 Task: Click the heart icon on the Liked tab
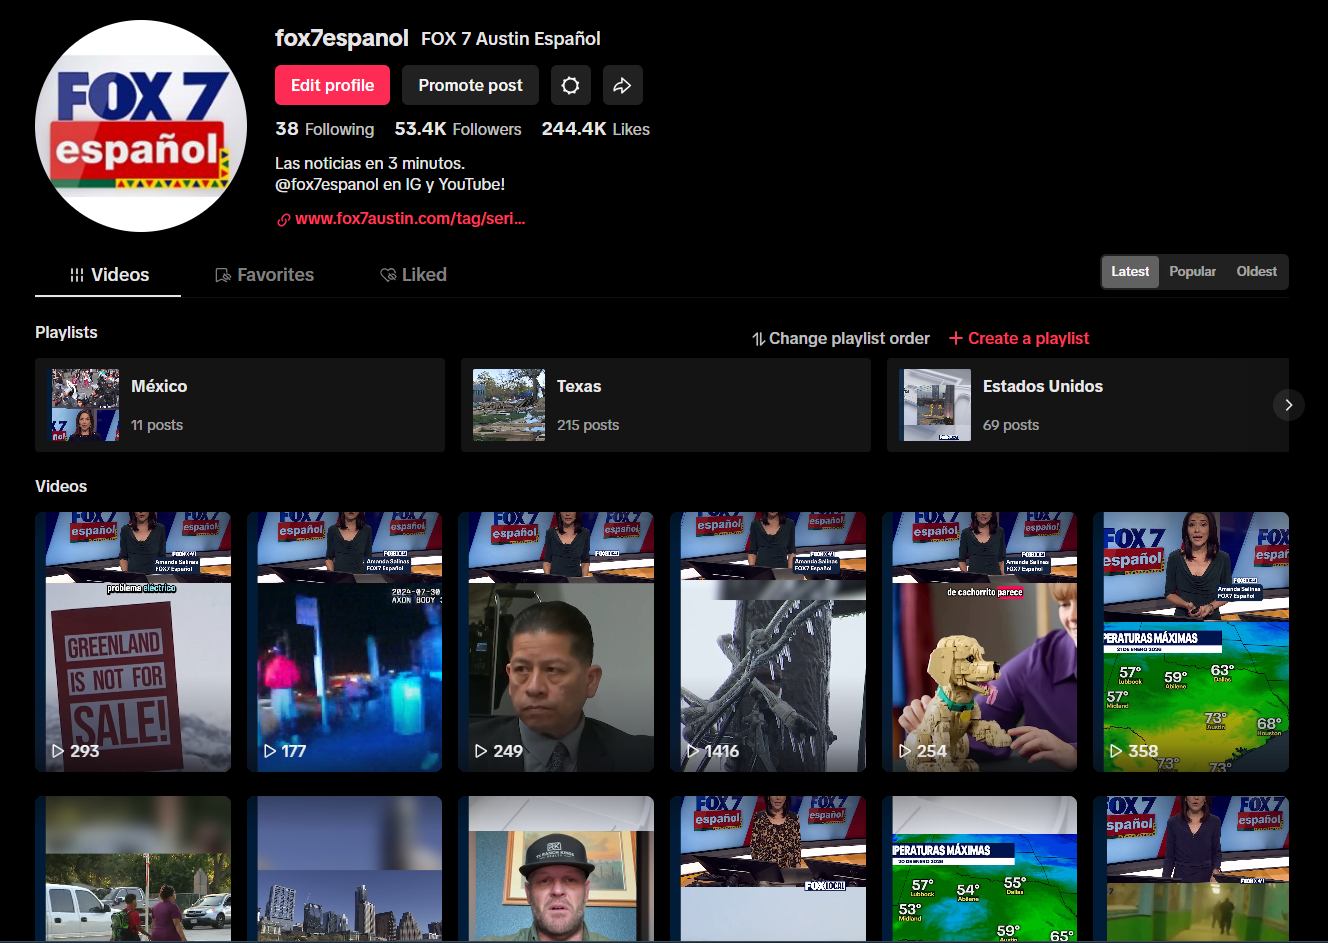[388, 275]
